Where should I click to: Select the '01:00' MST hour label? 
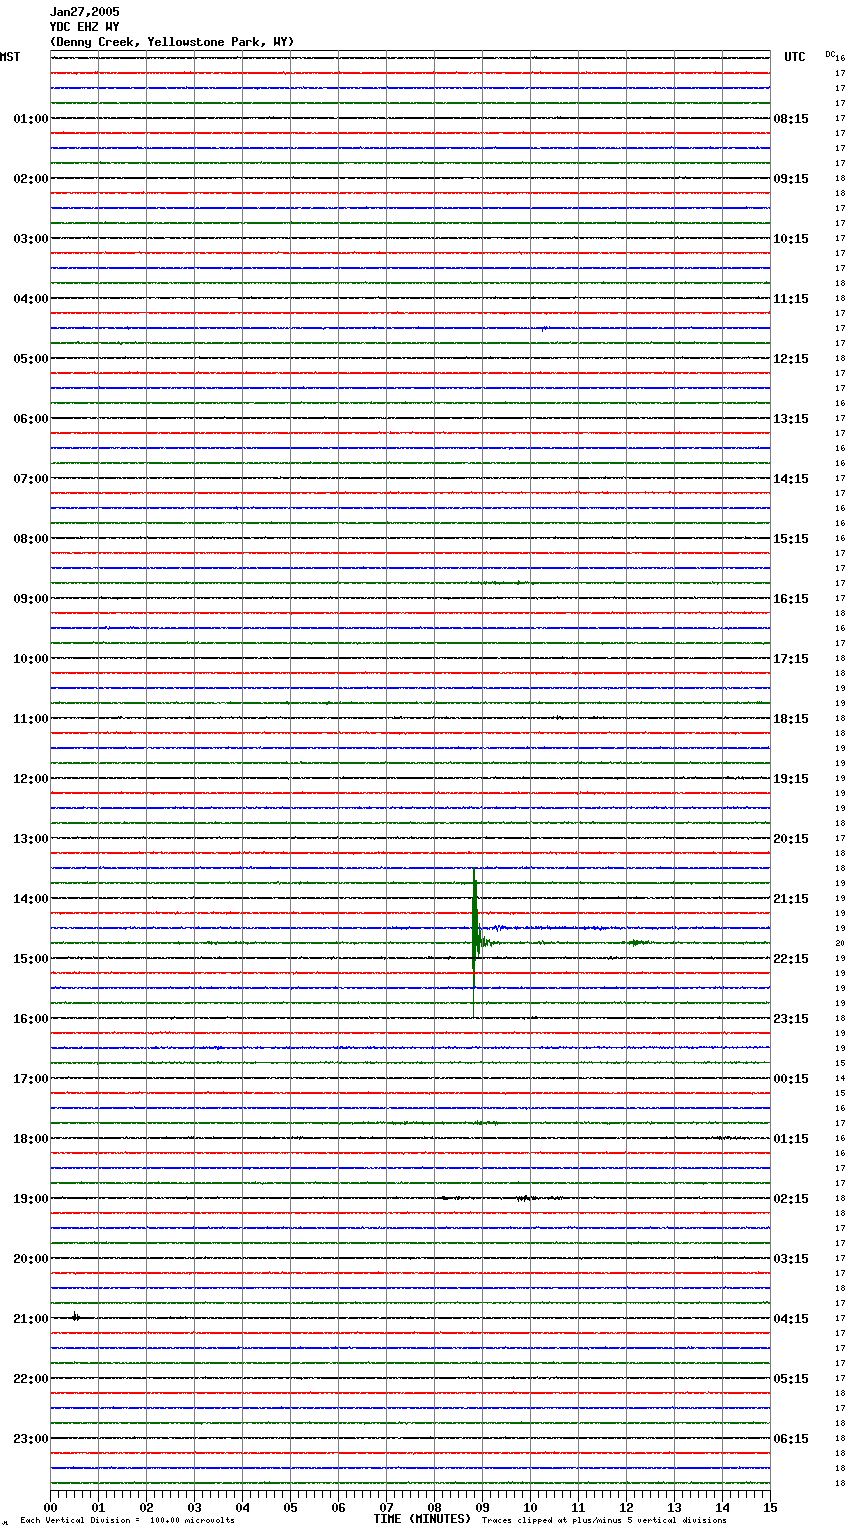(31, 119)
